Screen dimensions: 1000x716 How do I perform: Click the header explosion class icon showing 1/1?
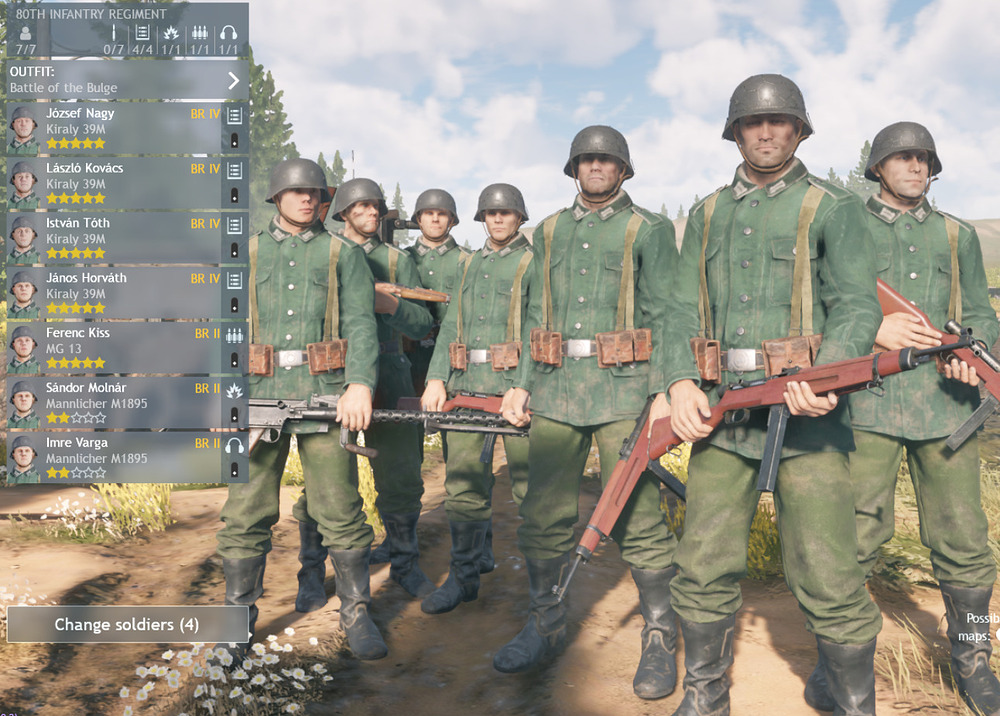coord(170,33)
